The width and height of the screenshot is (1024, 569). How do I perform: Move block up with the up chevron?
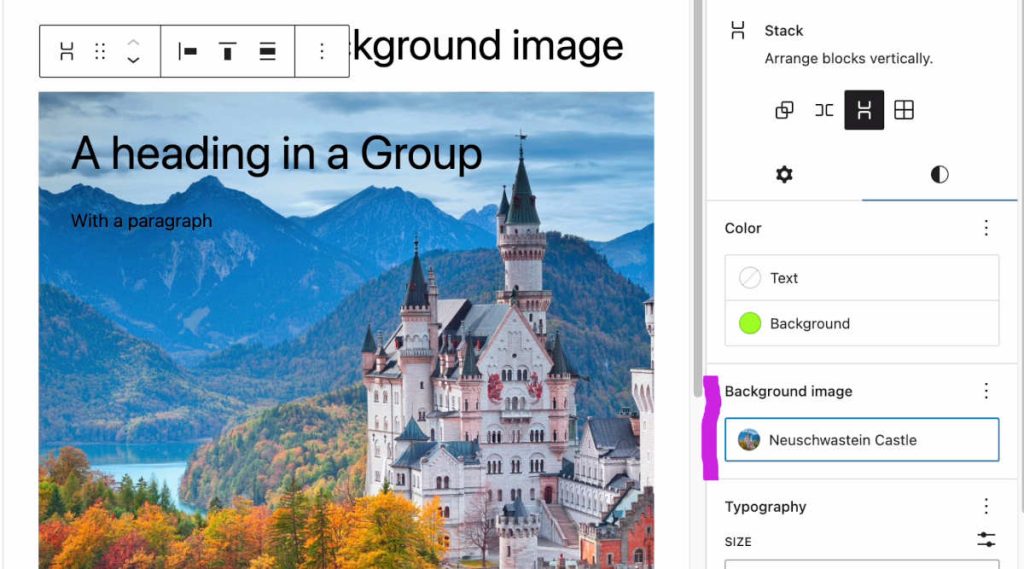[133, 42]
